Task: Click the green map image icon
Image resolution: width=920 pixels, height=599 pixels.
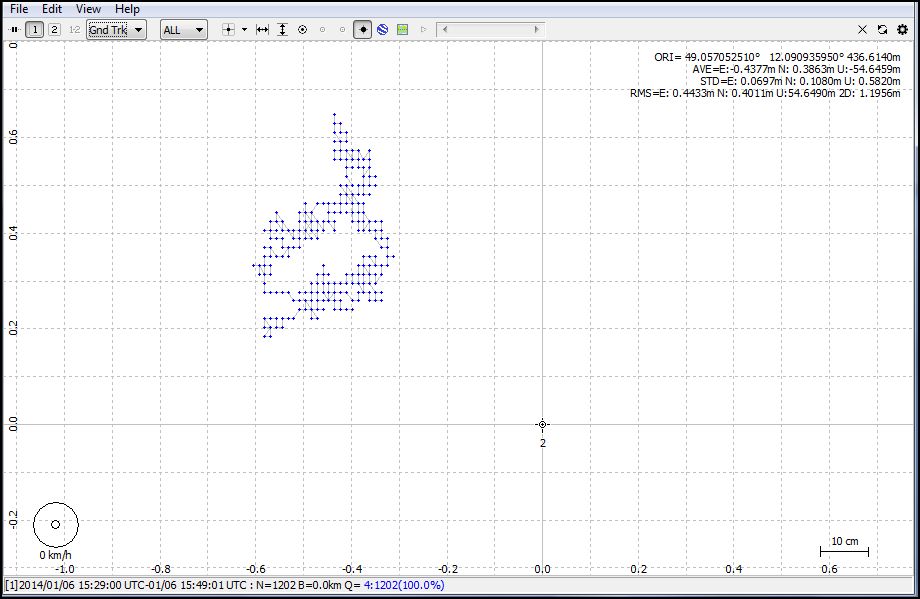Action: tap(402, 30)
